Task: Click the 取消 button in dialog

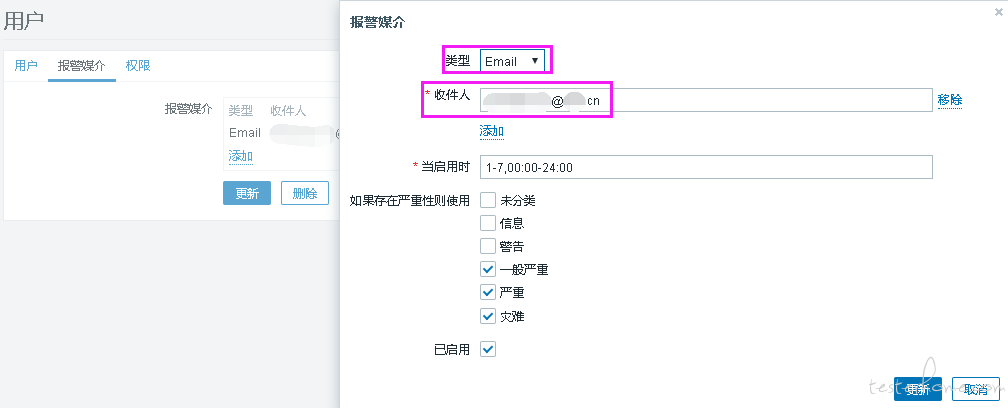Action: pos(975,389)
